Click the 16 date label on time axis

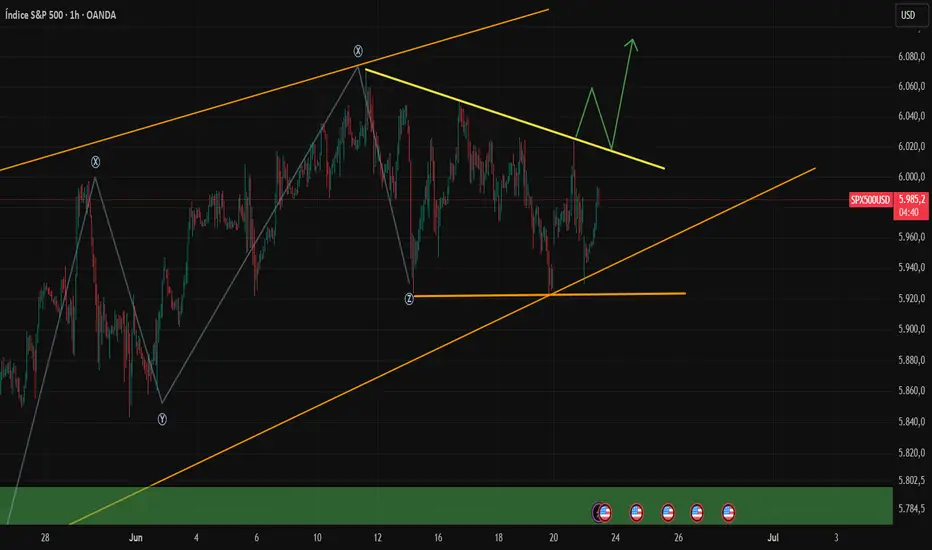tap(438, 538)
